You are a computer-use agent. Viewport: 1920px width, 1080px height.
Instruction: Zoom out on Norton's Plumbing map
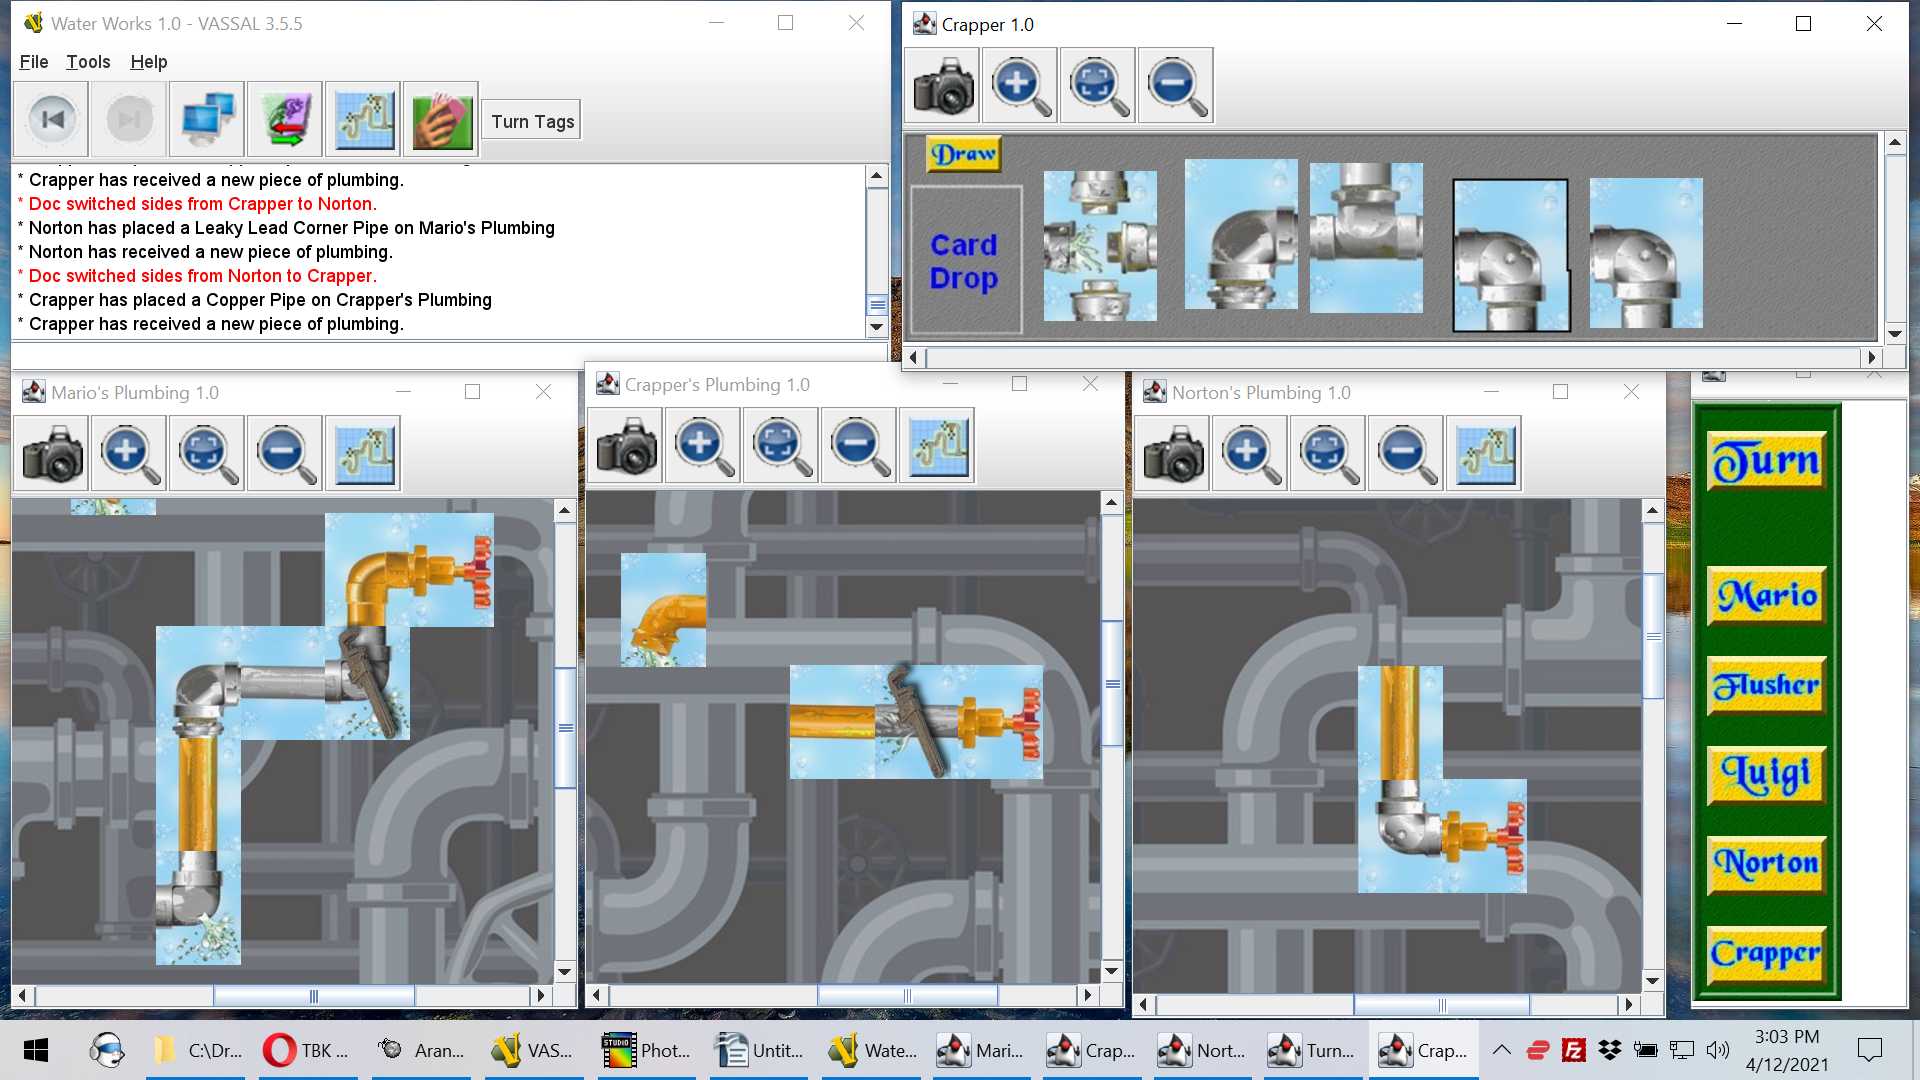tap(1407, 453)
